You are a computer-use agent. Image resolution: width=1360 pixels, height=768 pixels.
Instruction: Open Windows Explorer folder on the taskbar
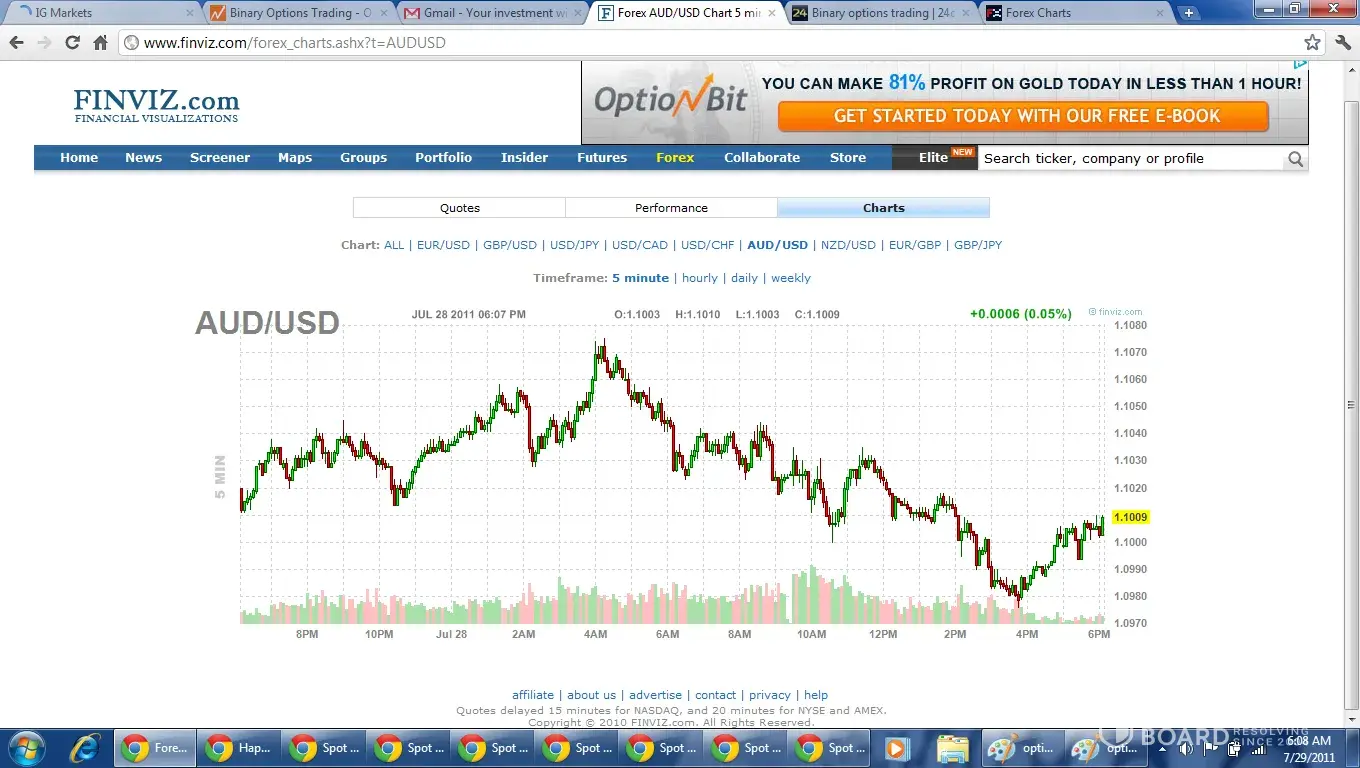point(953,748)
